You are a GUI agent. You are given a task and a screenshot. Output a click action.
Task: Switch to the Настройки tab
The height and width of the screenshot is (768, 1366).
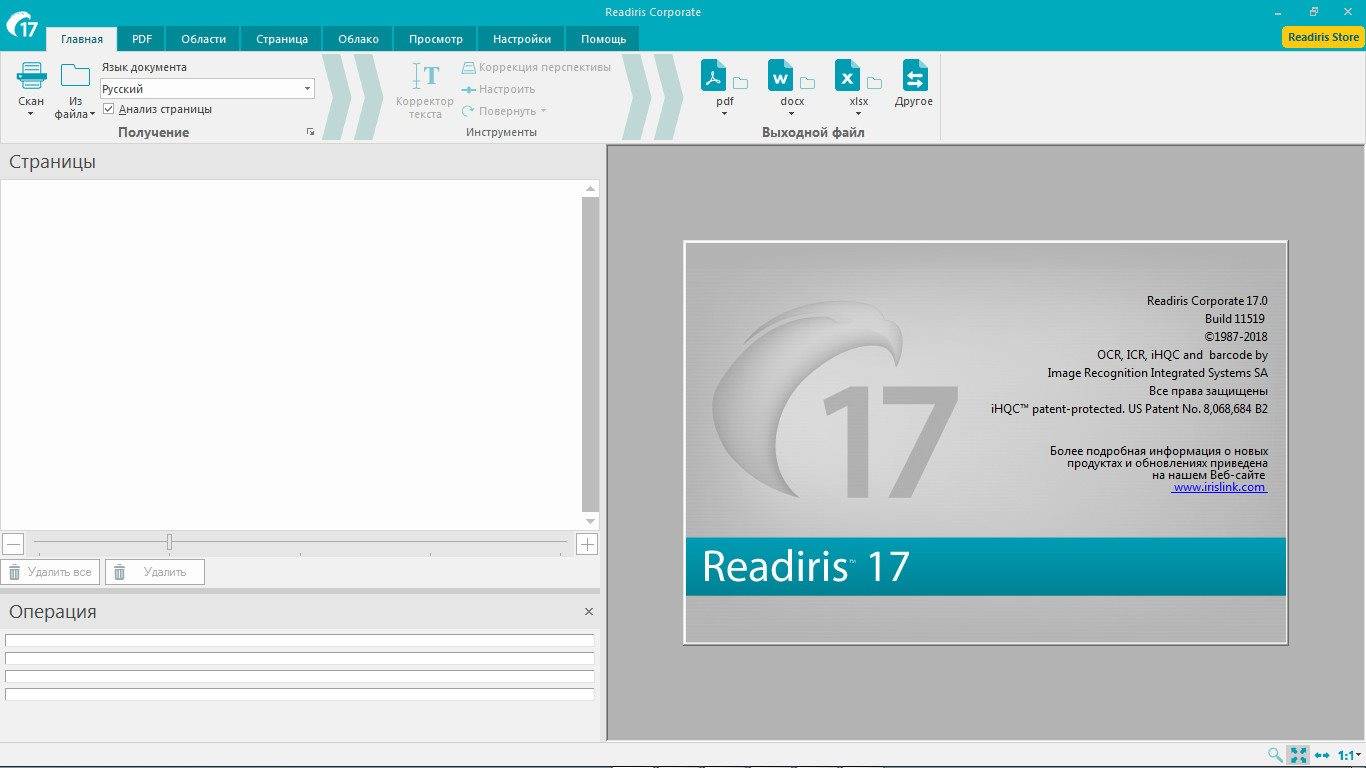(x=522, y=39)
